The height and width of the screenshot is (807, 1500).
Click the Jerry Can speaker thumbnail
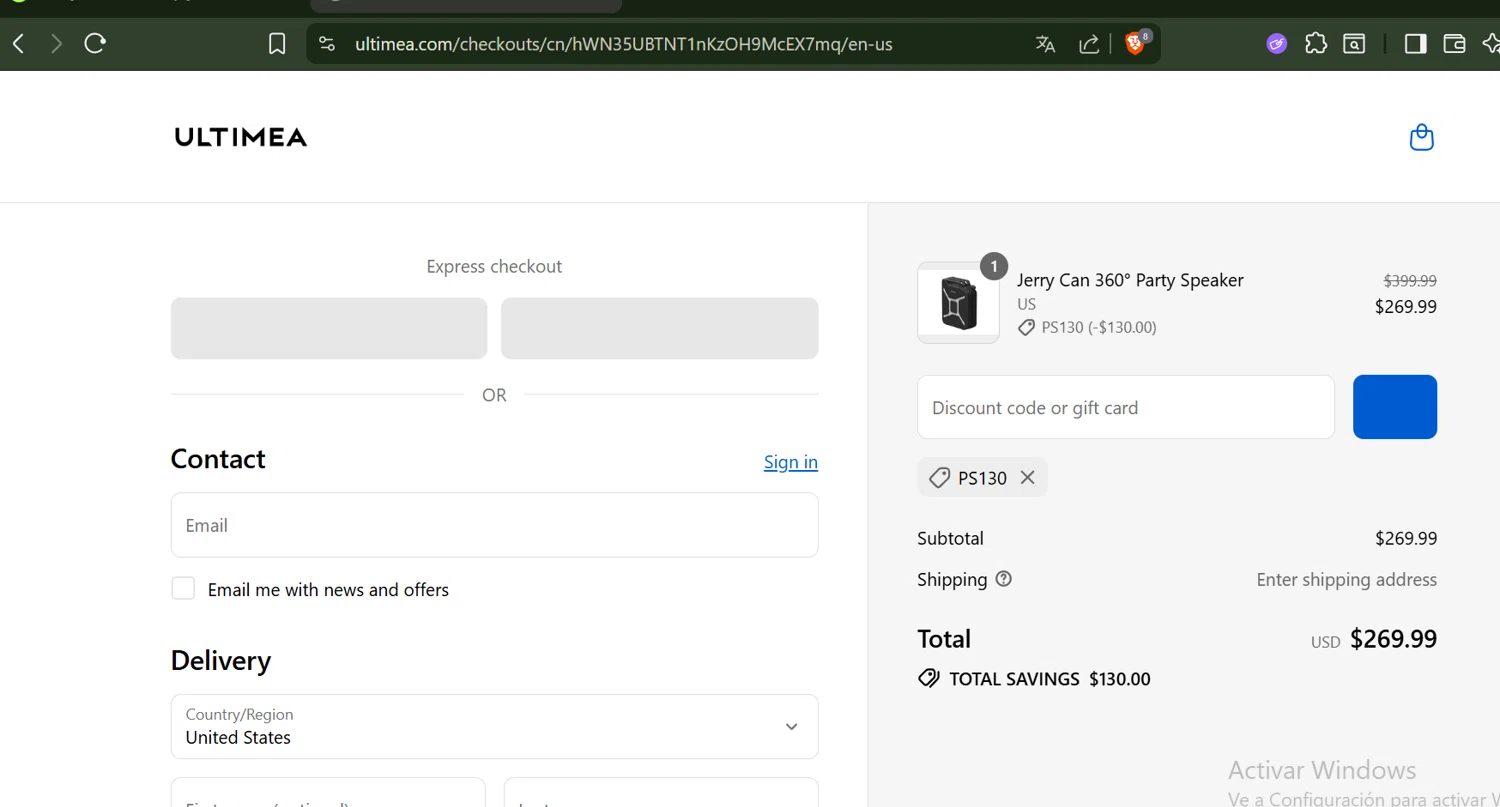coord(958,303)
